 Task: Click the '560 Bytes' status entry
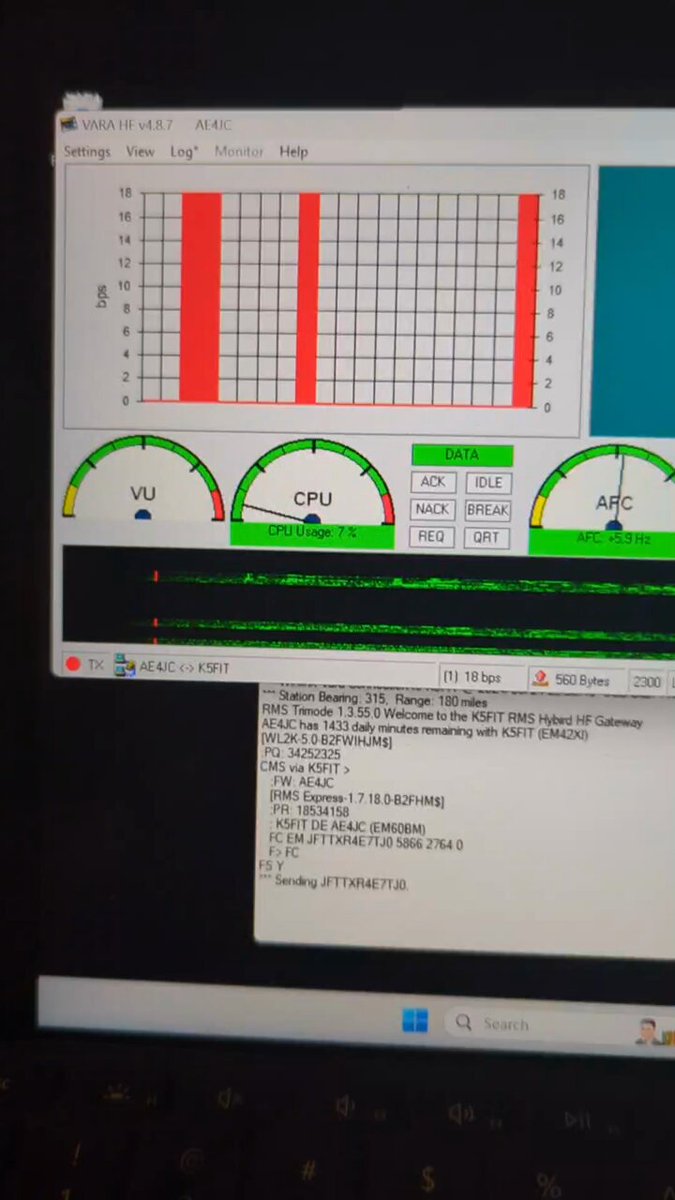click(x=582, y=680)
